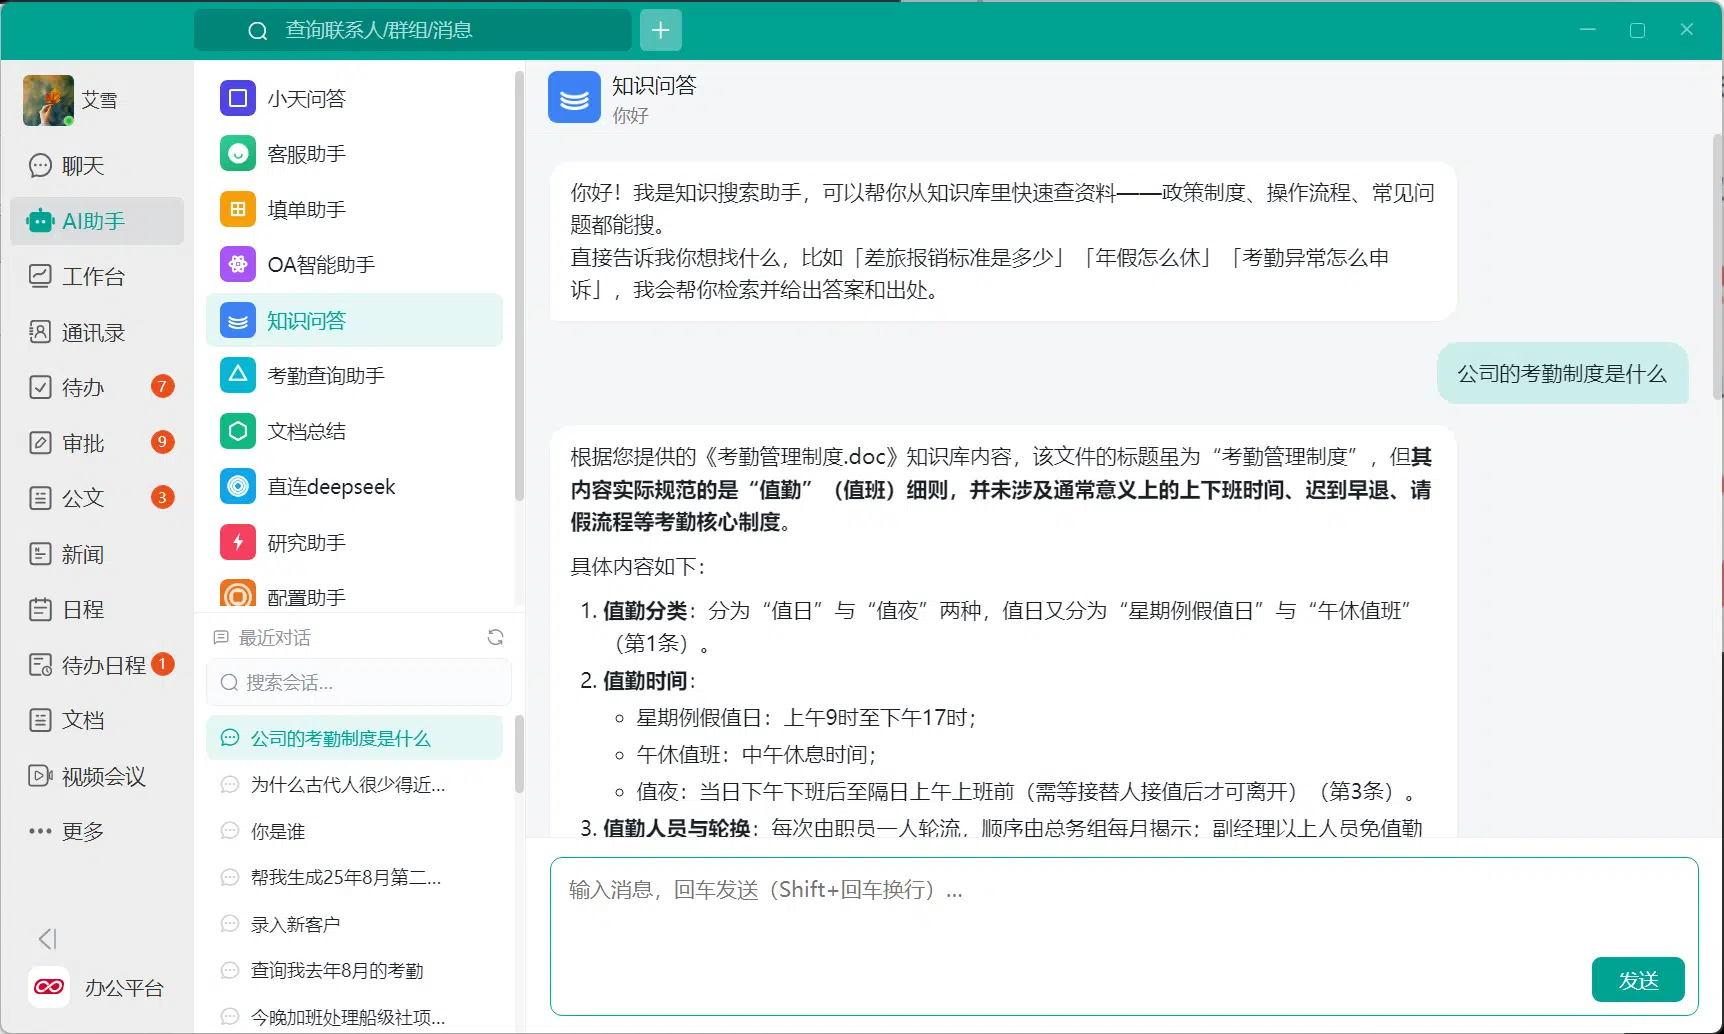Focus the top 查询联系人/群组/消息 search field

pyautogui.click(x=412, y=30)
